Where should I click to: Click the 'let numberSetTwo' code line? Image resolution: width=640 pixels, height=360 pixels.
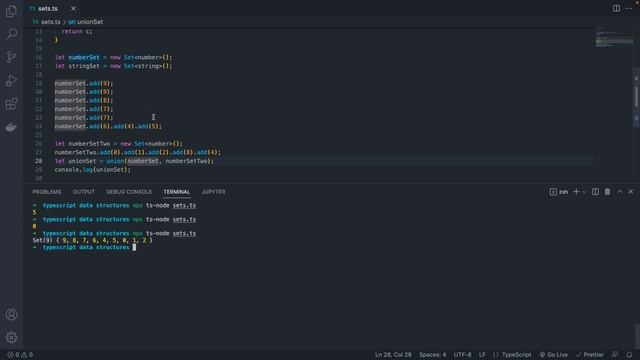point(119,144)
